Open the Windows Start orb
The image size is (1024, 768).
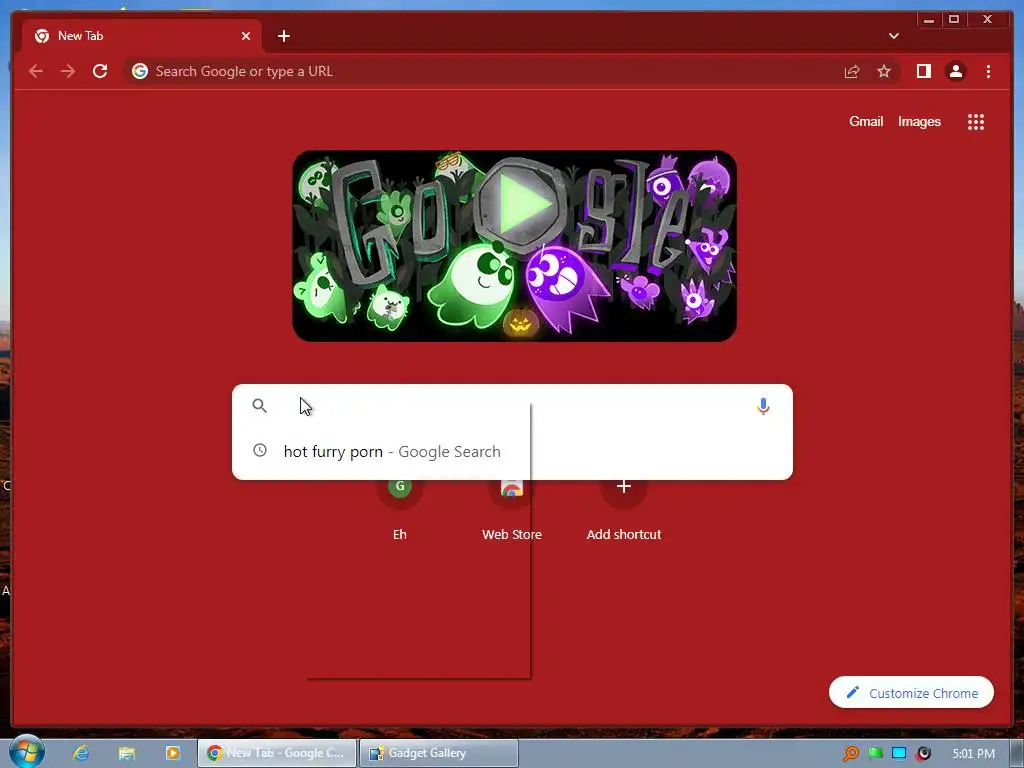coord(27,752)
